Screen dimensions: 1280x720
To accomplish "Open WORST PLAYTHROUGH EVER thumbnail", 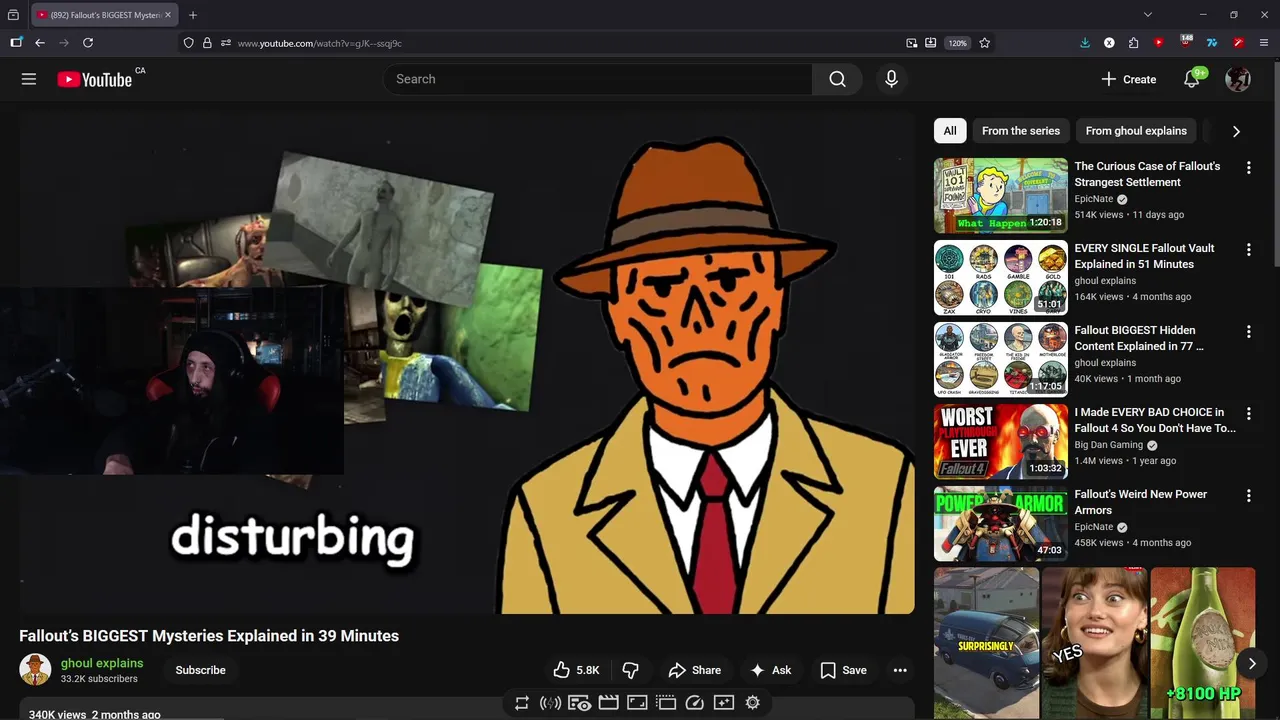I will [x=1001, y=441].
